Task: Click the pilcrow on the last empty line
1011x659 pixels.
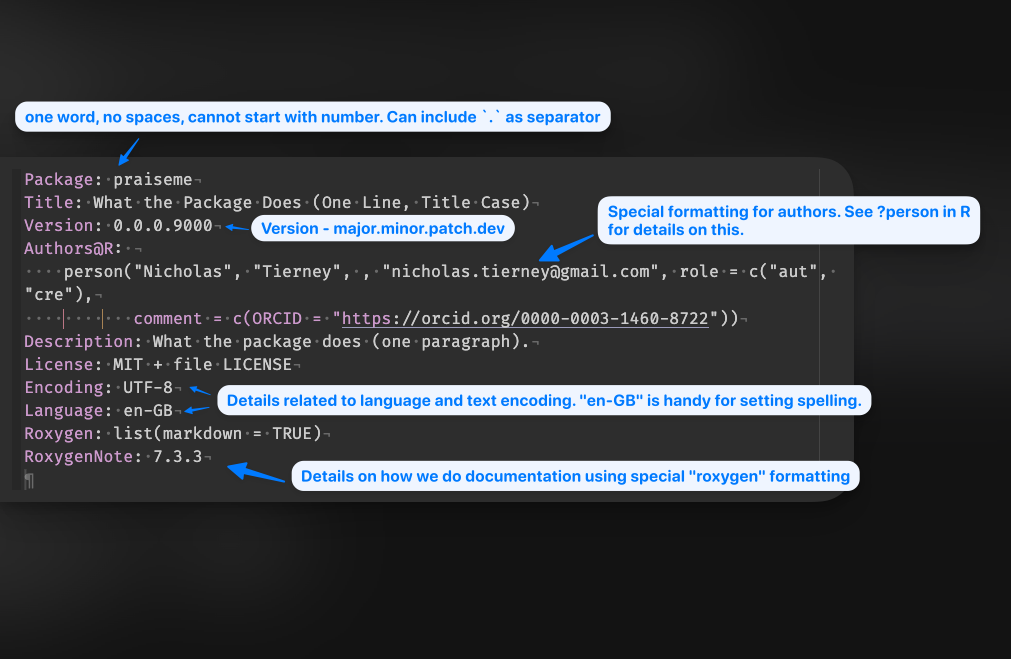Action: point(29,480)
